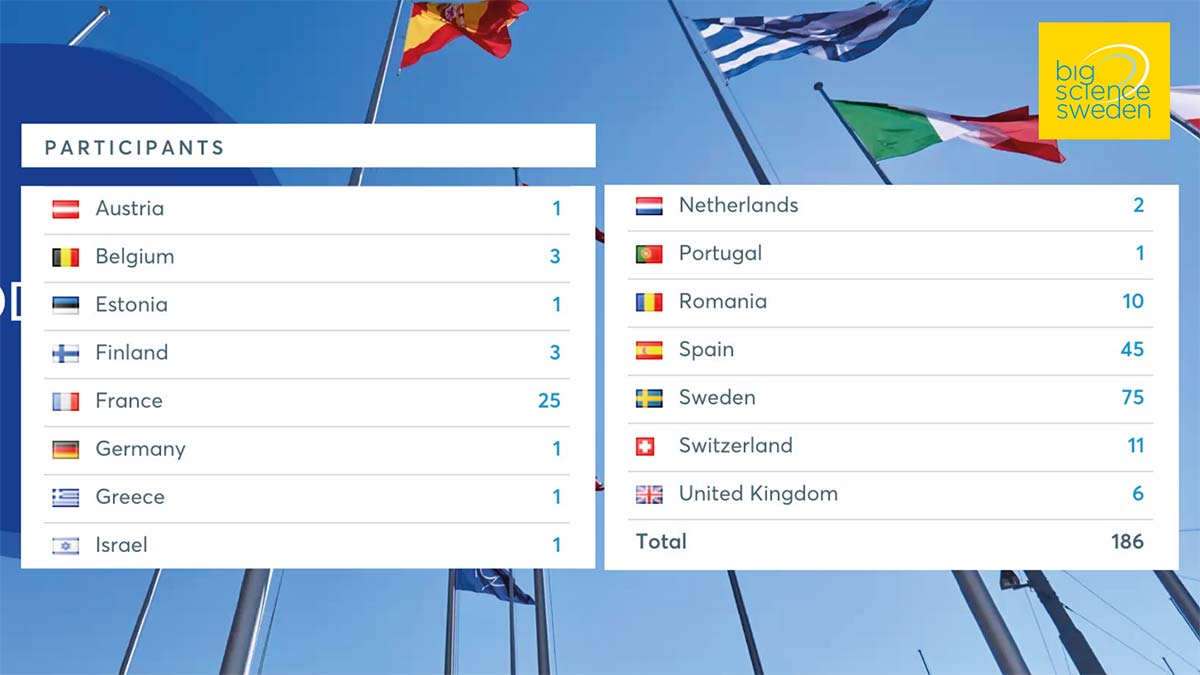
Task: Click the Belgium flag icon
Action: (x=66, y=257)
